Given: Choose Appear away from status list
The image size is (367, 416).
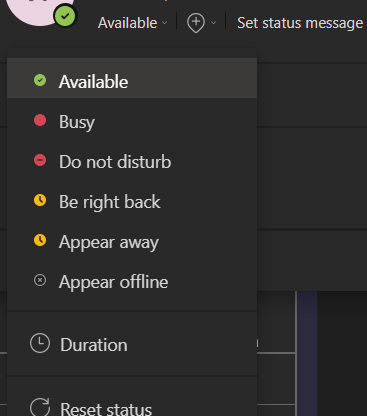Looking at the screenshot, I should pyautogui.click(x=132, y=241).
